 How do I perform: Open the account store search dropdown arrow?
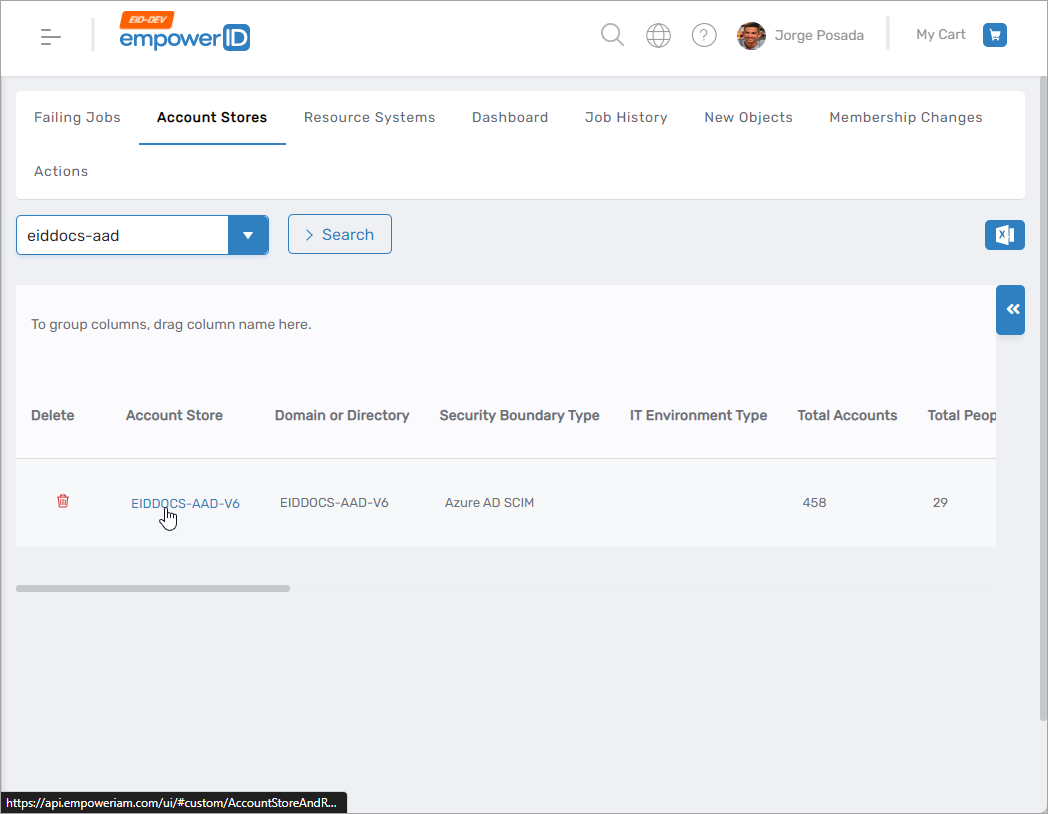click(x=248, y=236)
